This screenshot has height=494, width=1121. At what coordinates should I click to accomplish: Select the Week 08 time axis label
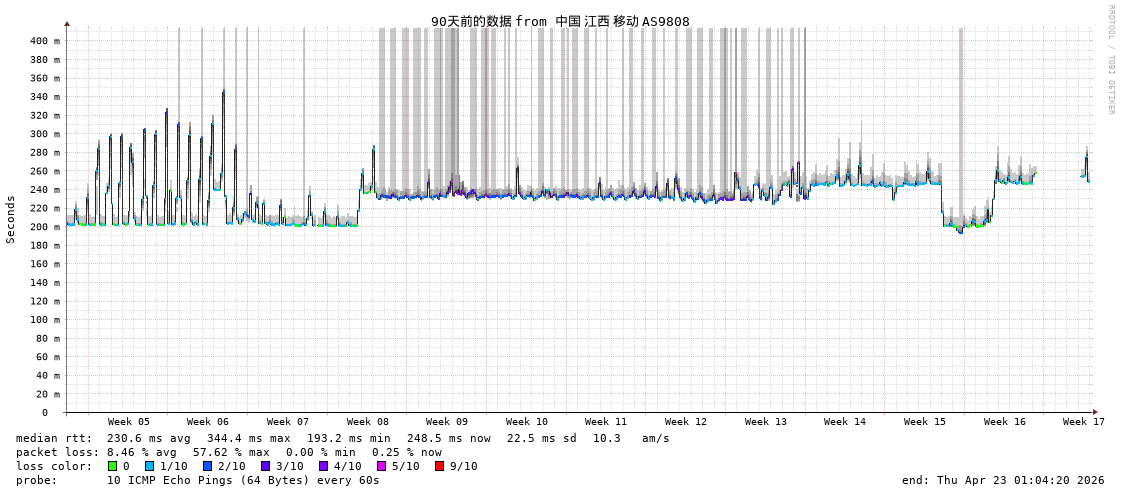[x=368, y=422]
